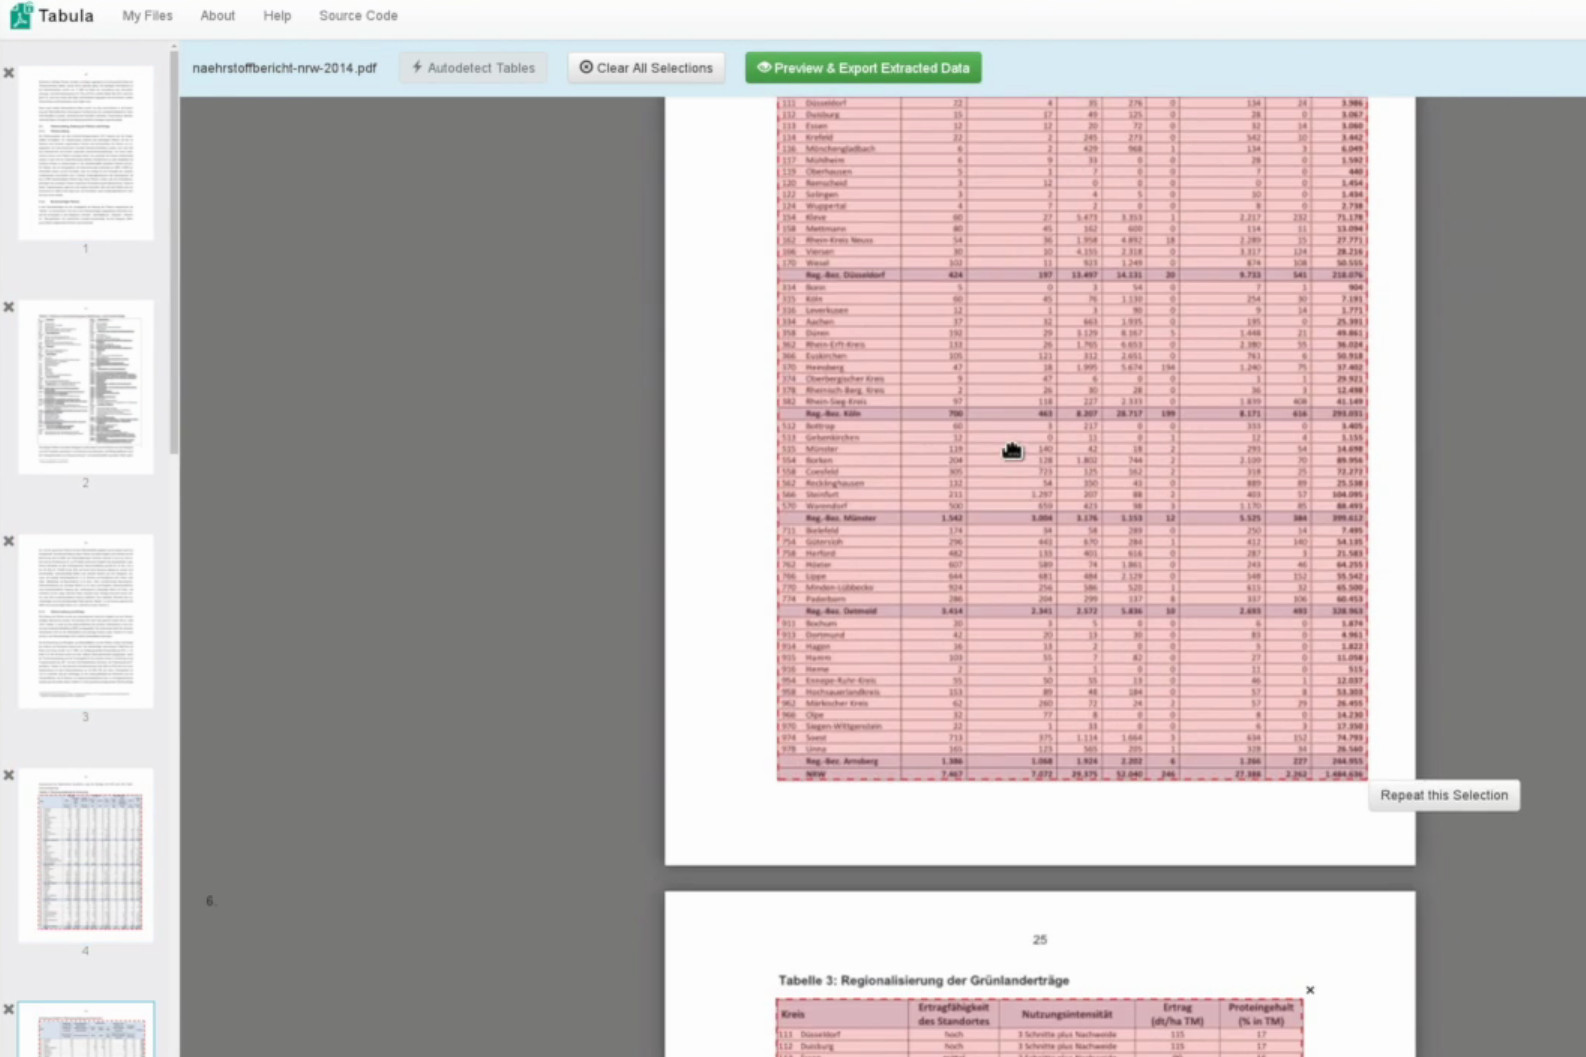The image size is (1586, 1057).
Task: Click the thumbnail sidebar scrollbar
Action: 174,250
